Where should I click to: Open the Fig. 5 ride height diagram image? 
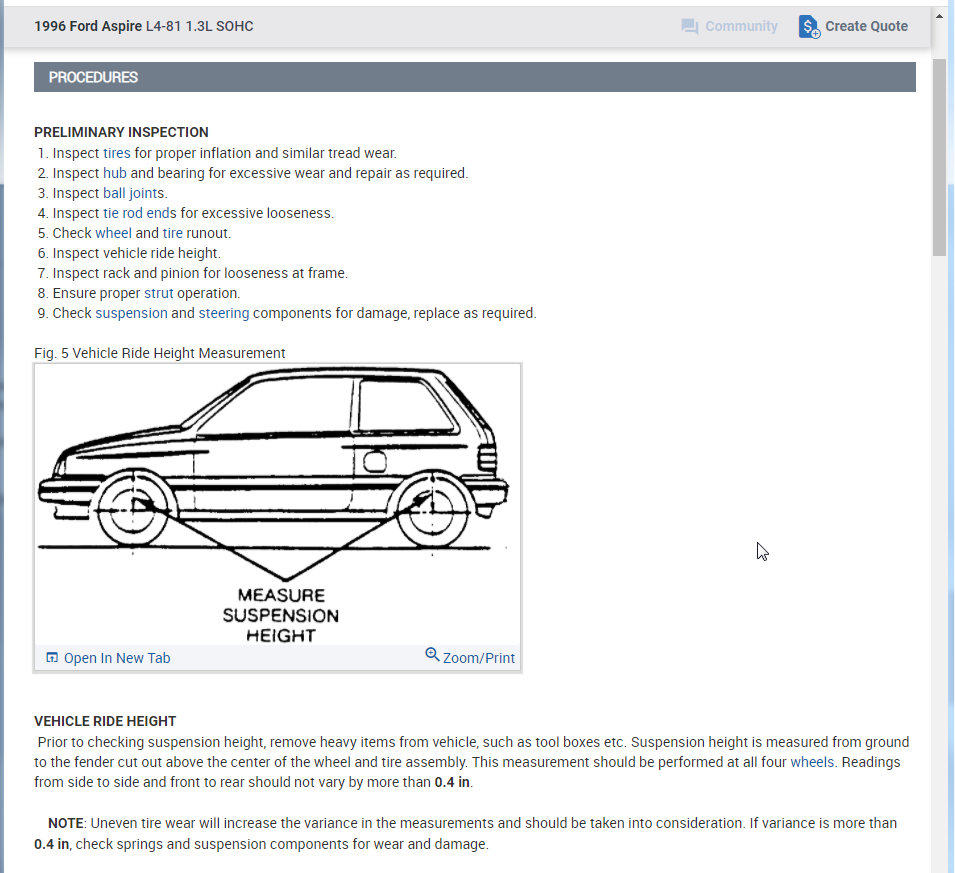tap(277, 500)
